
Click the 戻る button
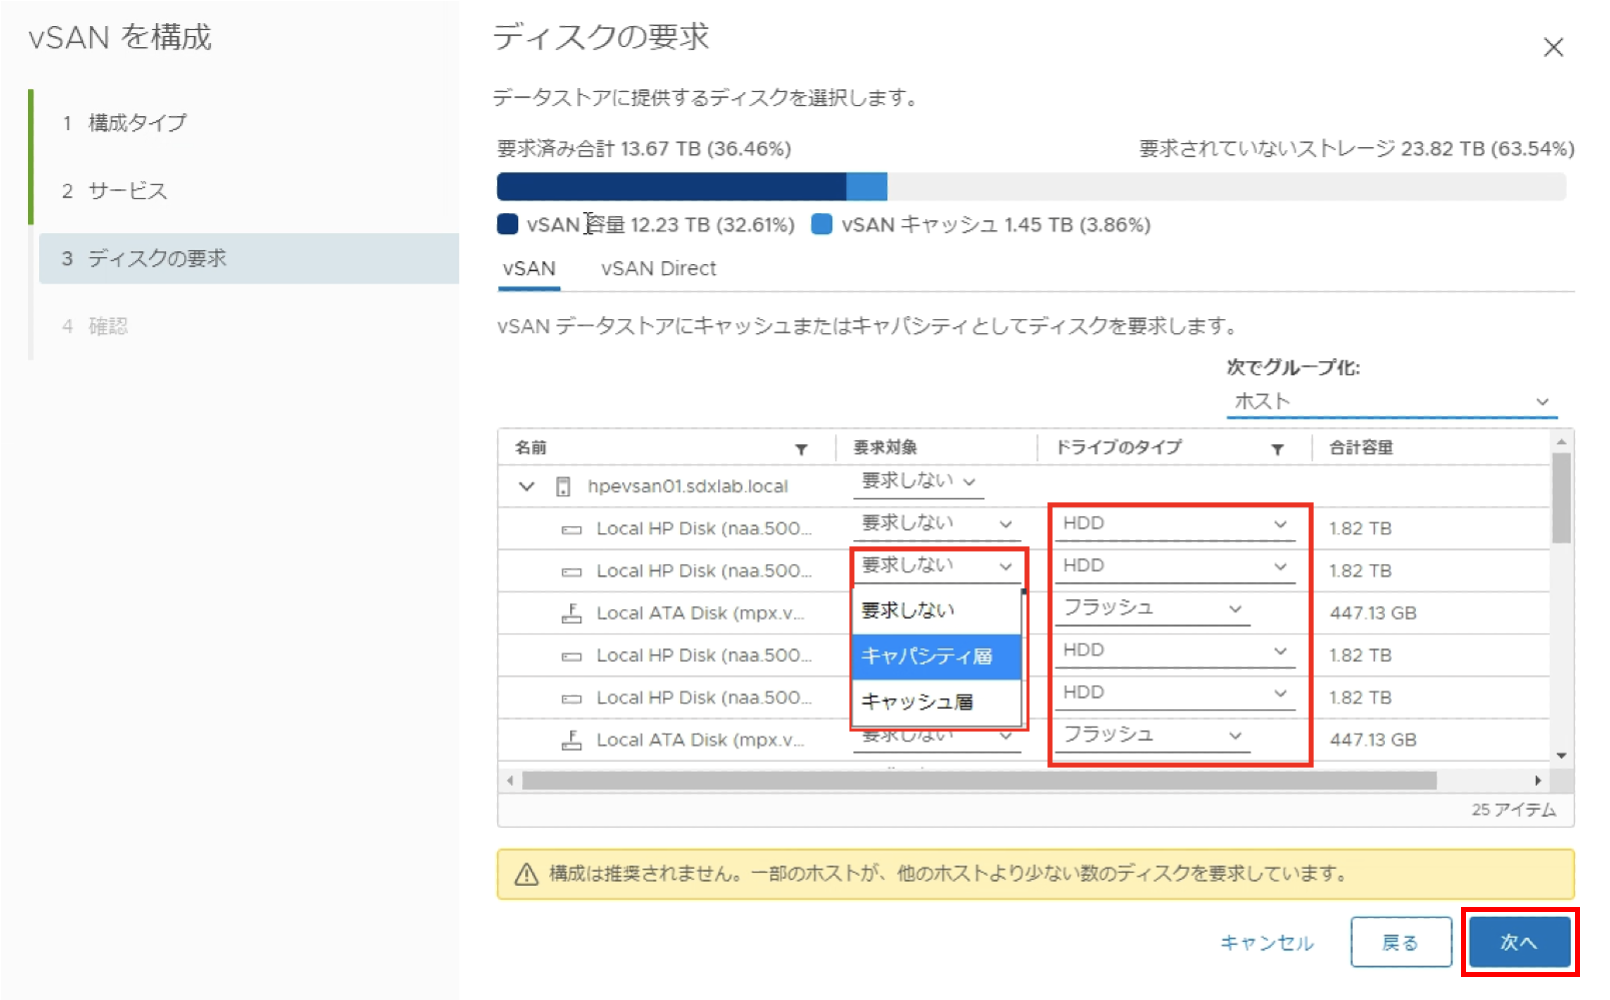(x=1400, y=942)
